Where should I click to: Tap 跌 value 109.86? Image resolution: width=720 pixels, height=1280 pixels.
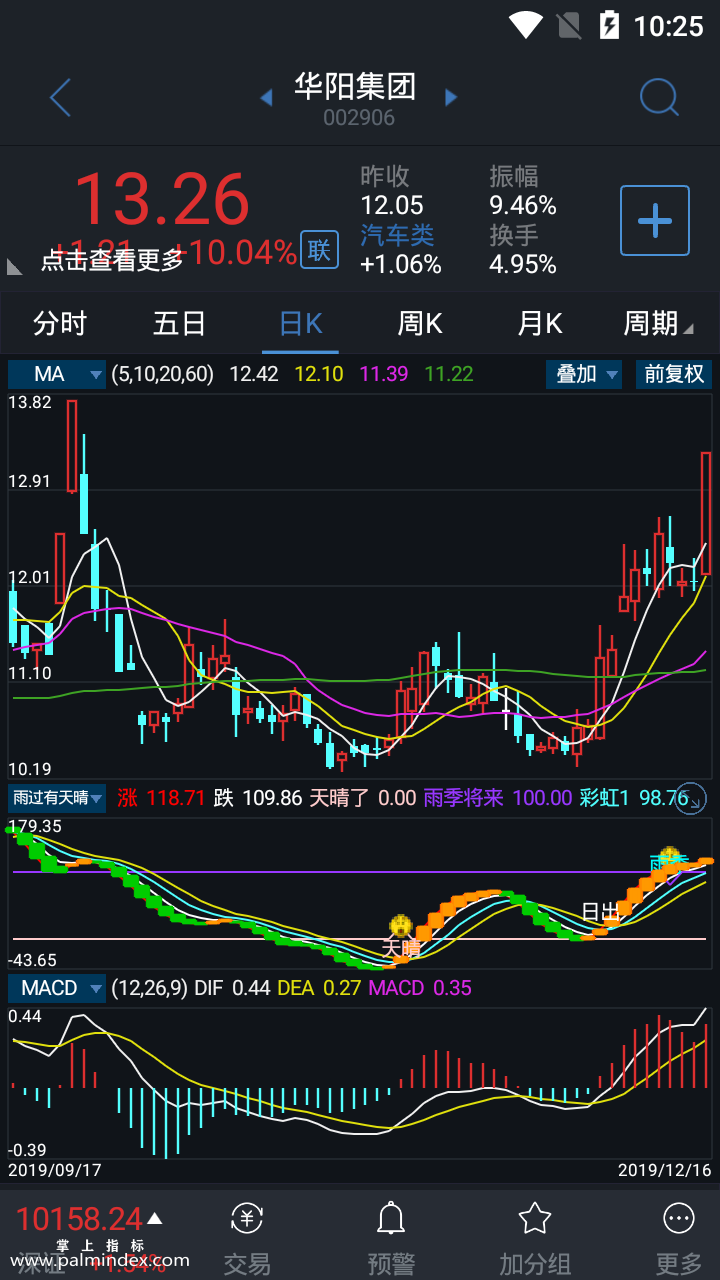pyautogui.click(x=272, y=798)
